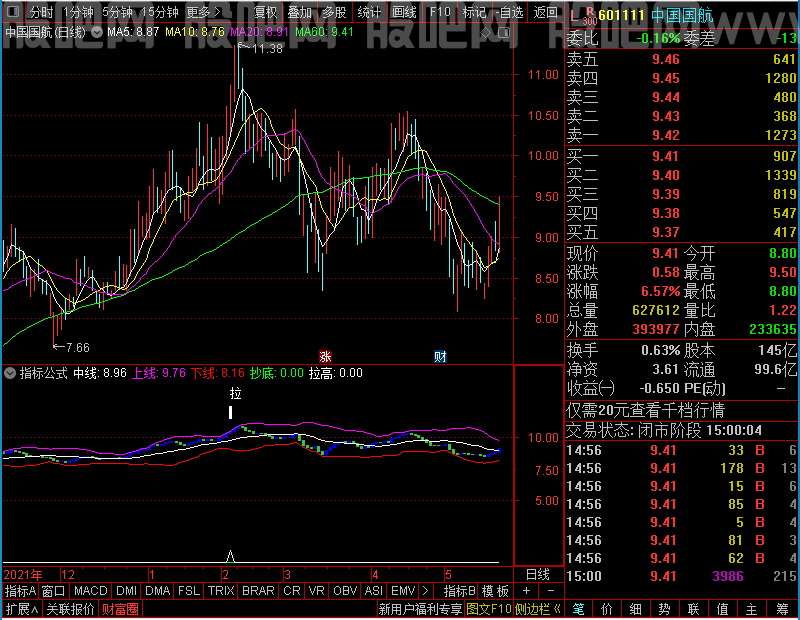Click the L marker icon near stock code
The width and height of the screenshot is (800, 620).
(x=574, y=16)
